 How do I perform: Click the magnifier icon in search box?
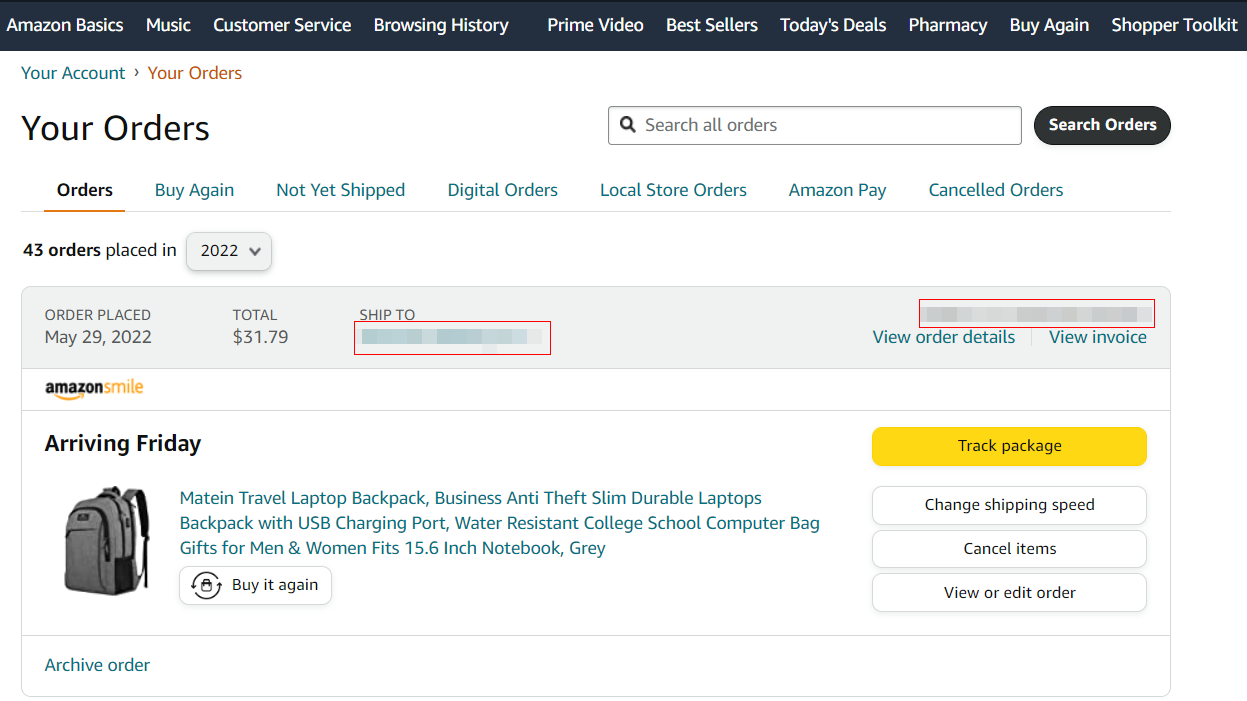pos(628,125)
